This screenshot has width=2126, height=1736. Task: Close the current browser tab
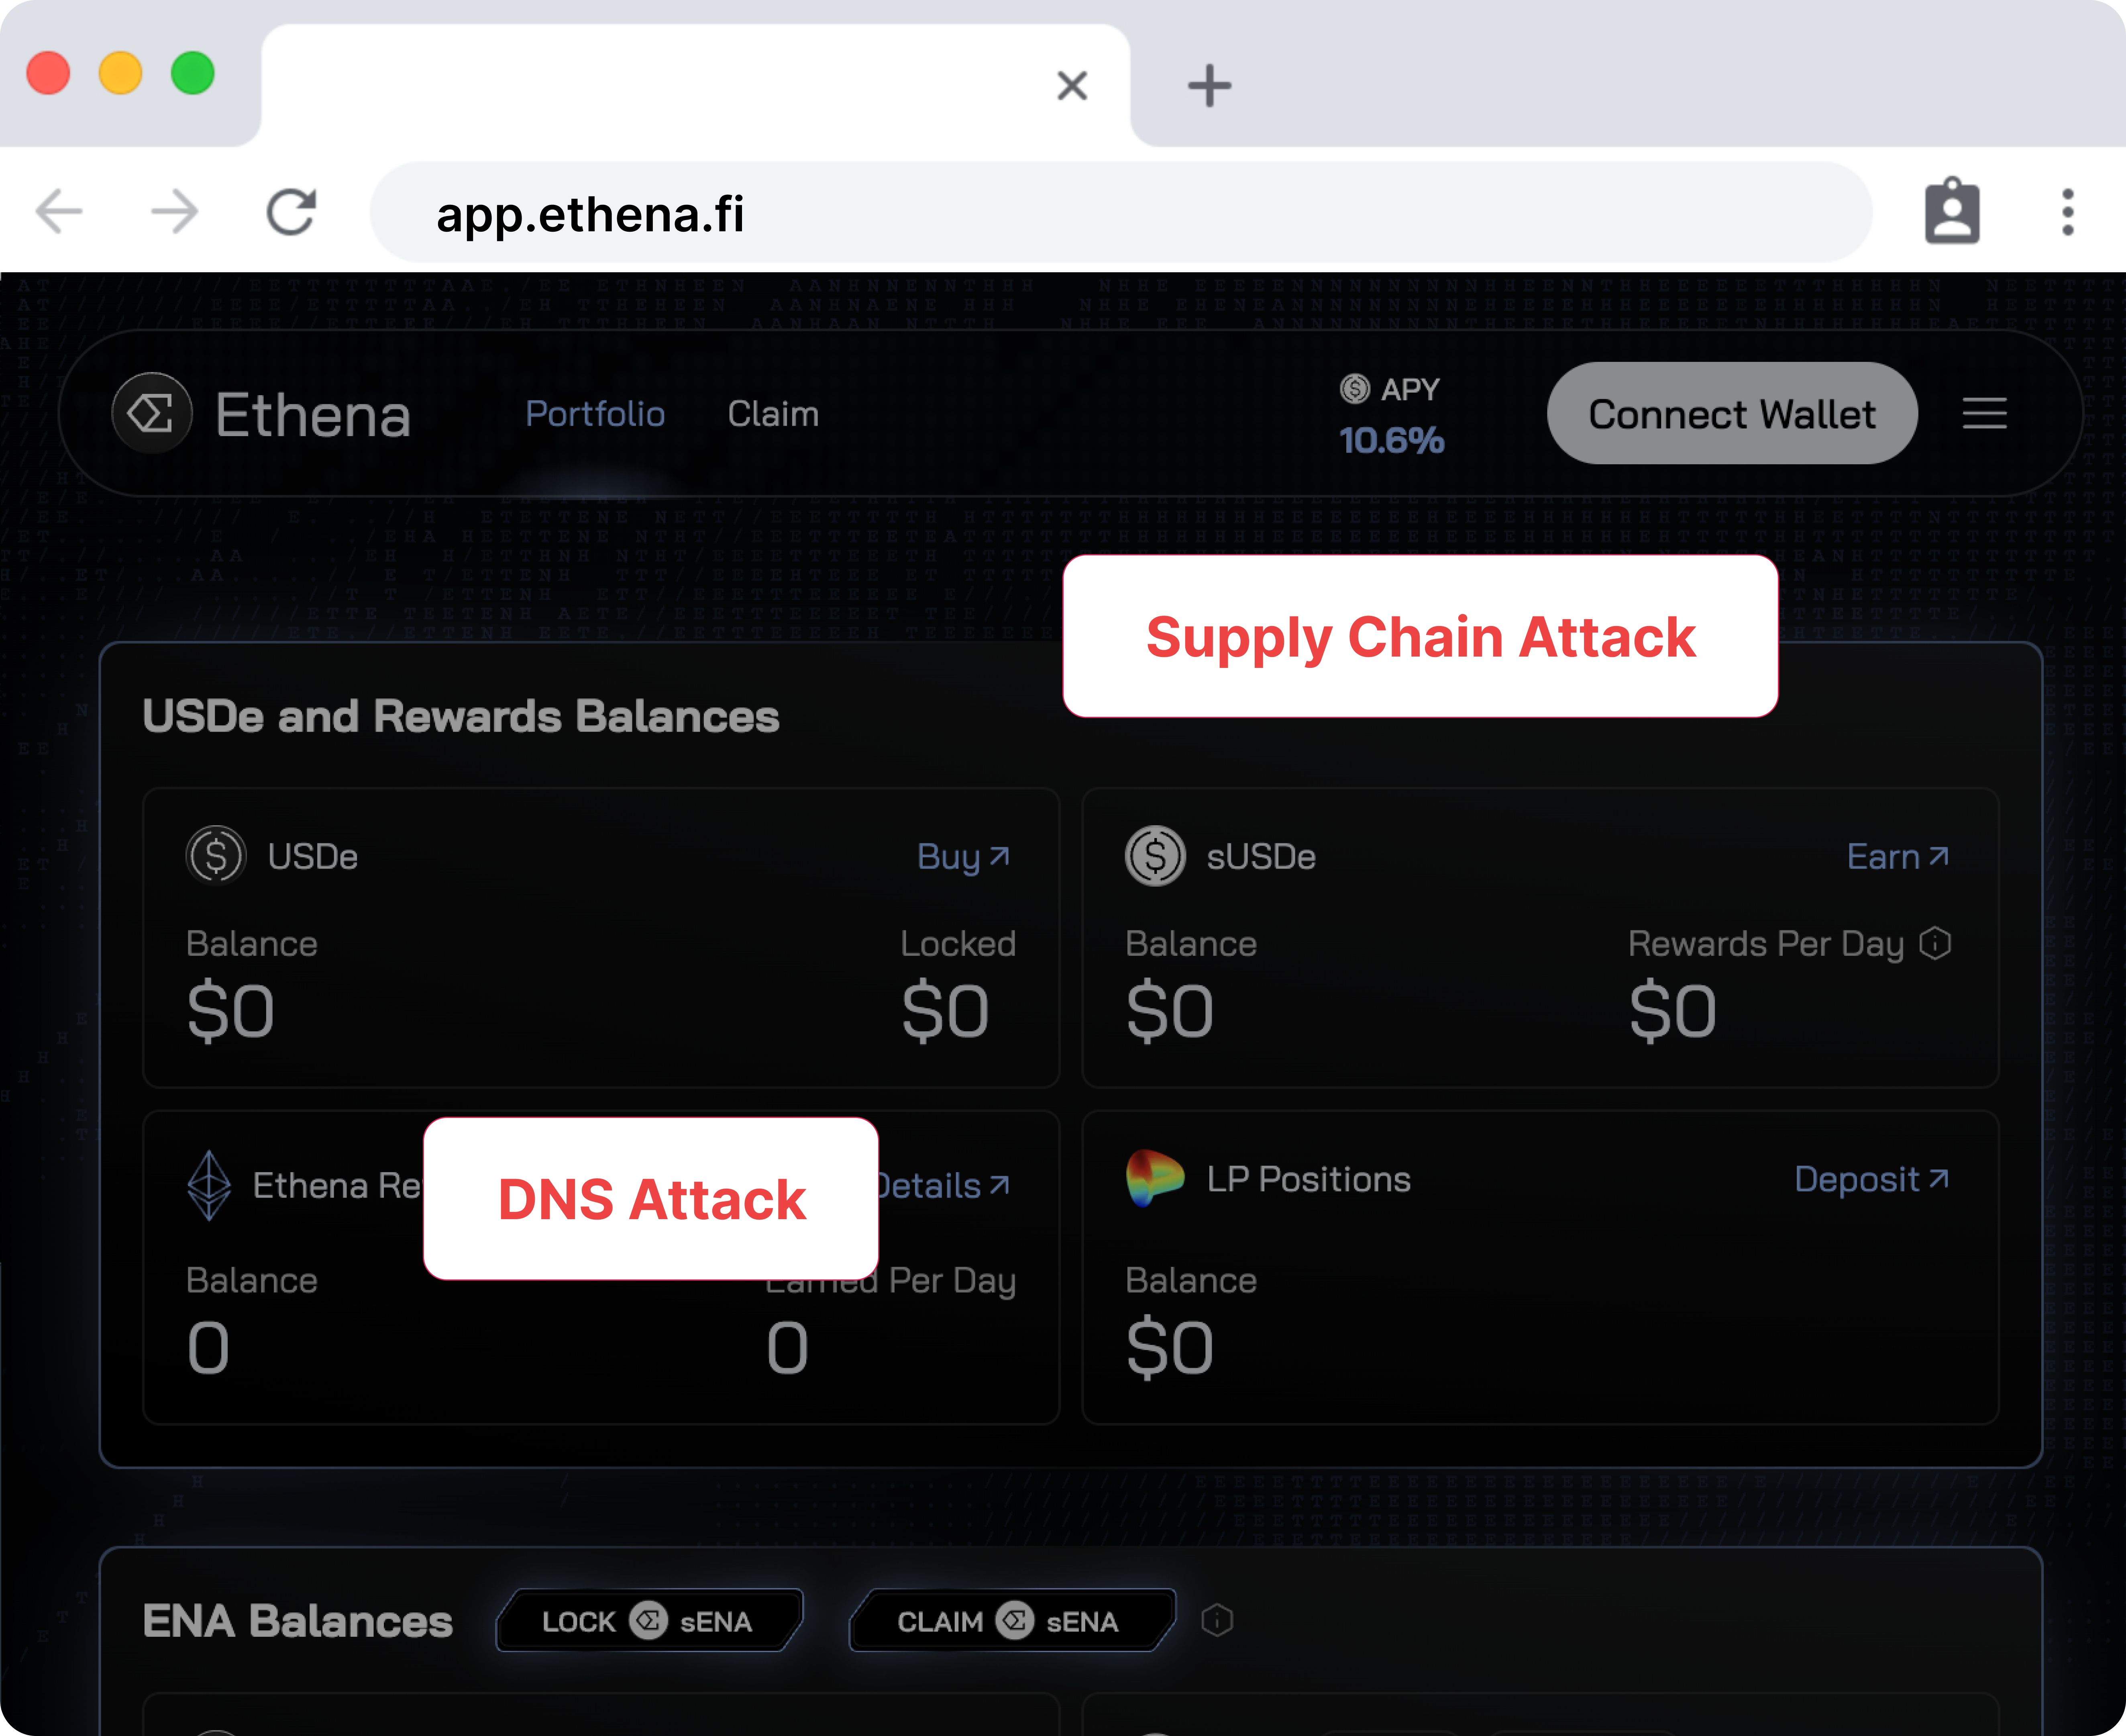1072,85
